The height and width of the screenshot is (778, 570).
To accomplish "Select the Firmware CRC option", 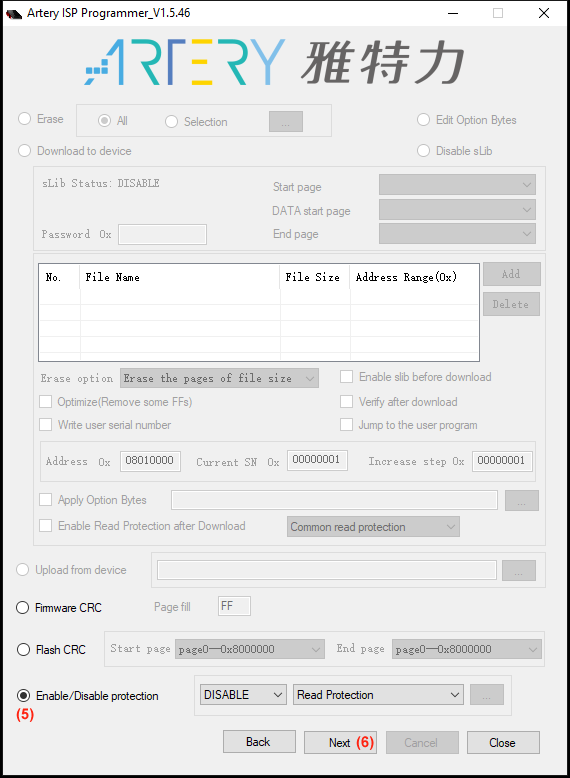I will tap(22, 608).
